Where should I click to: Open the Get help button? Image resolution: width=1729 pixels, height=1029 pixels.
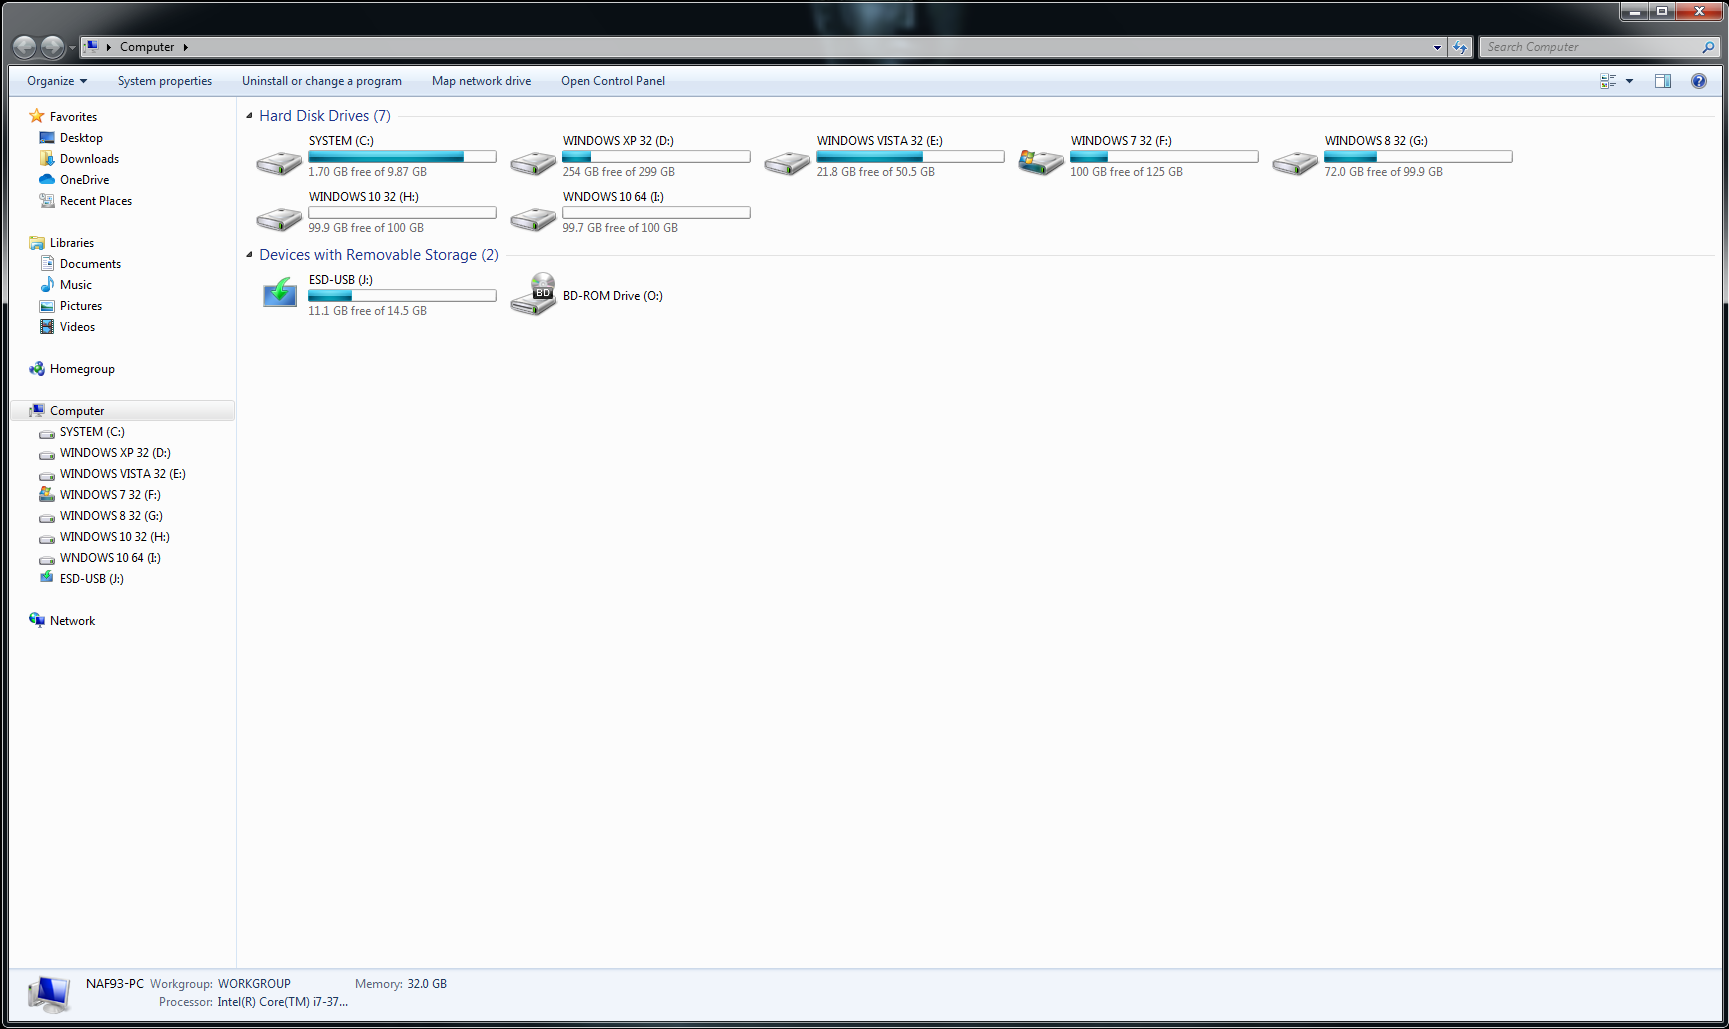[x=1698, y=81]
